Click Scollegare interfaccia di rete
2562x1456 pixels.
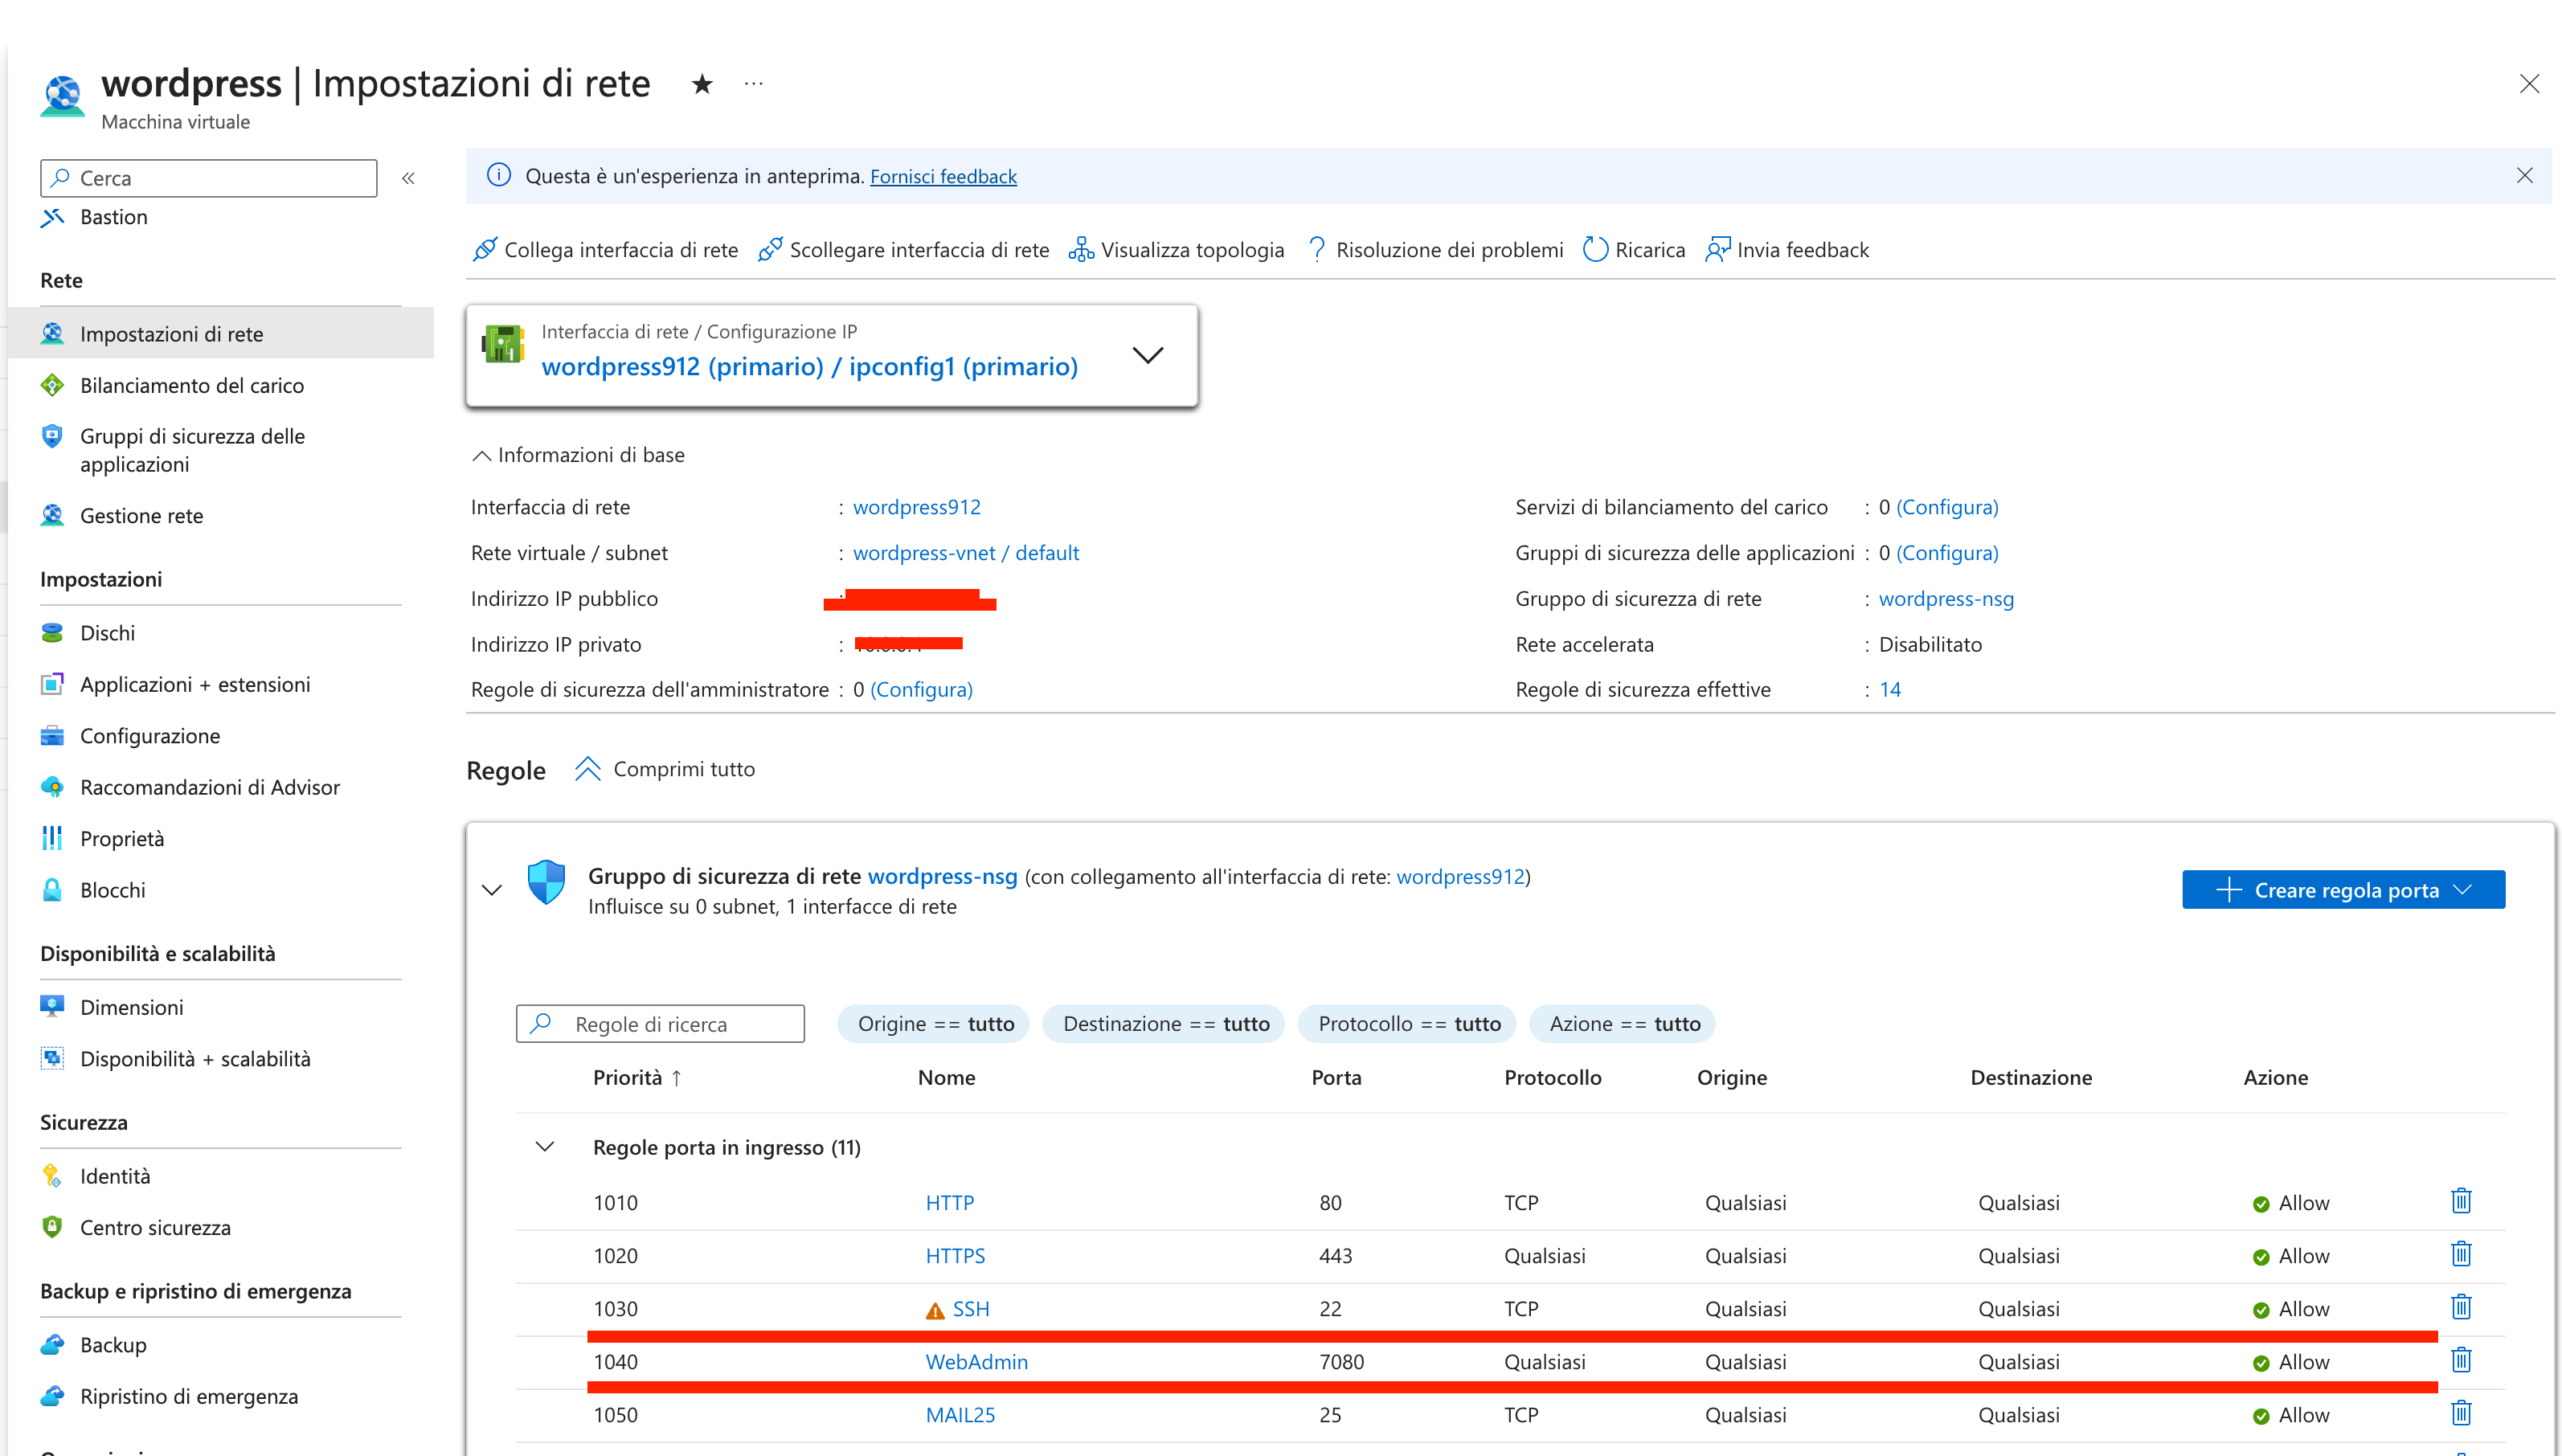click(903, 250)
